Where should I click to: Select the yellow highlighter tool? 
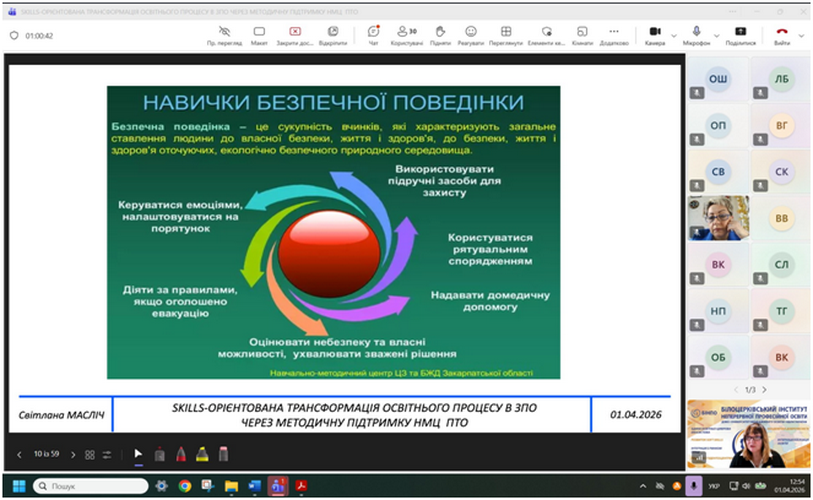(x=202, y=454)
